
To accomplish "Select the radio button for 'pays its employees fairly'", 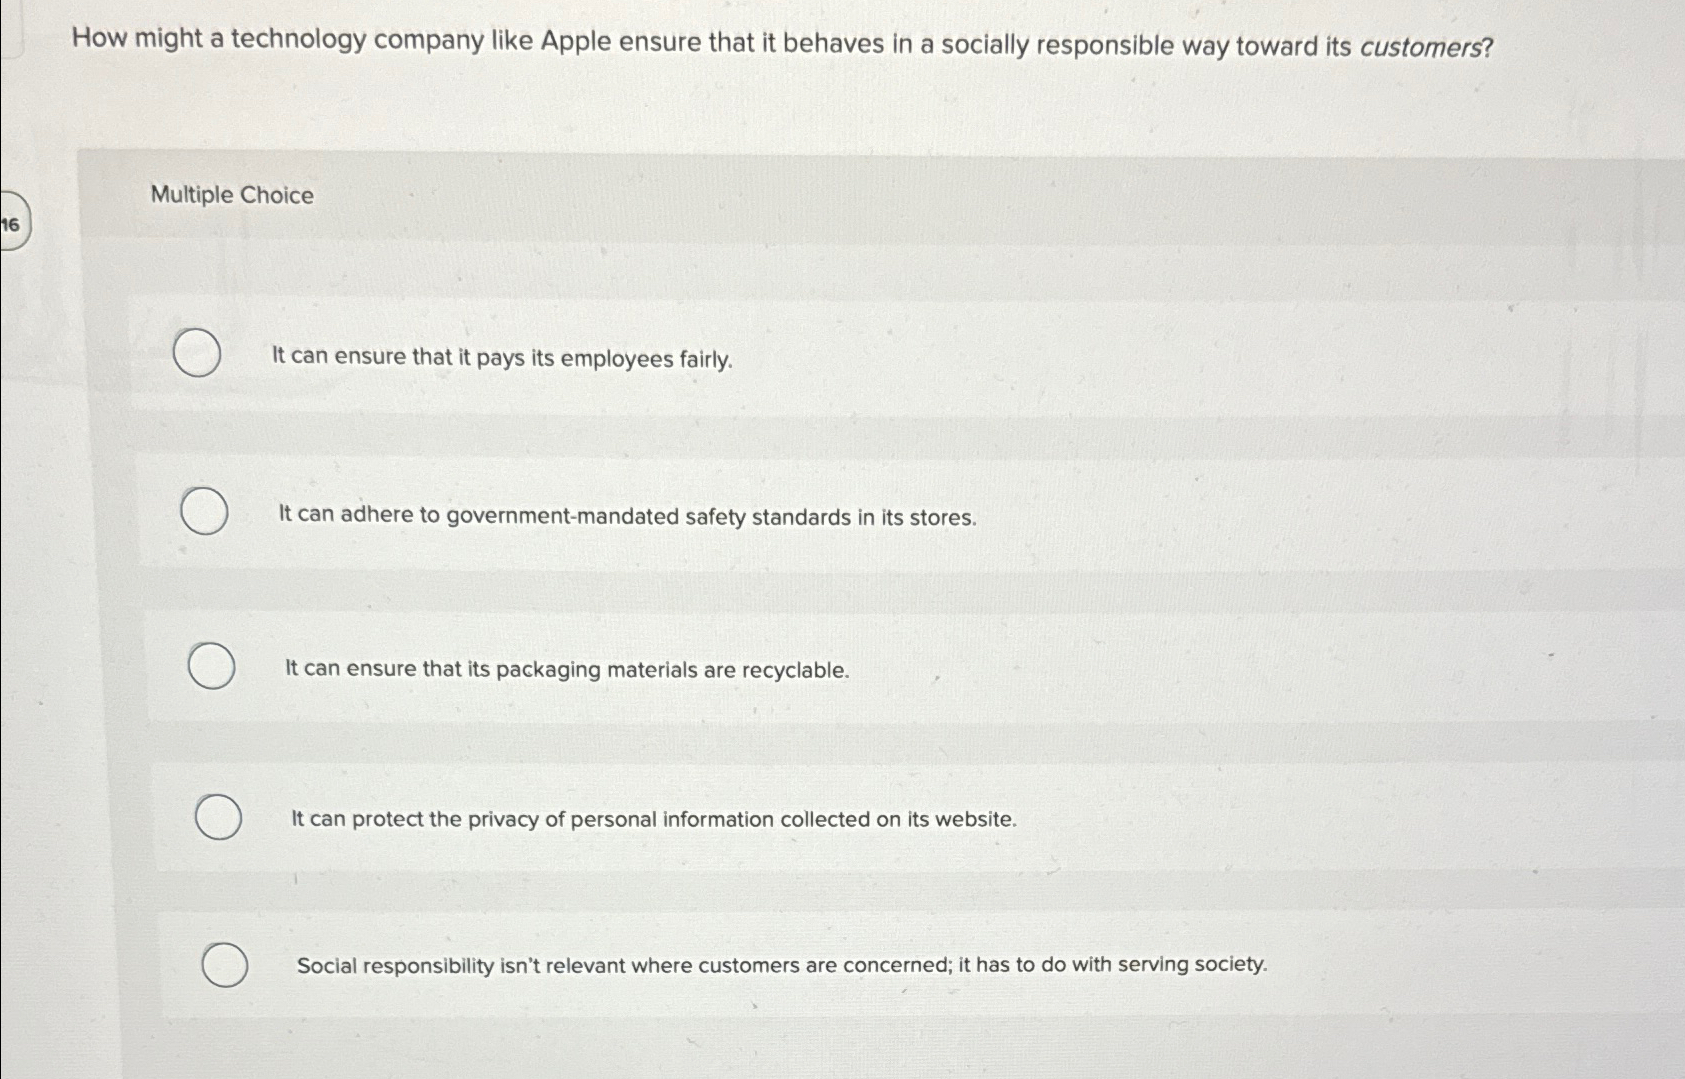I will [x=196, y=353].
